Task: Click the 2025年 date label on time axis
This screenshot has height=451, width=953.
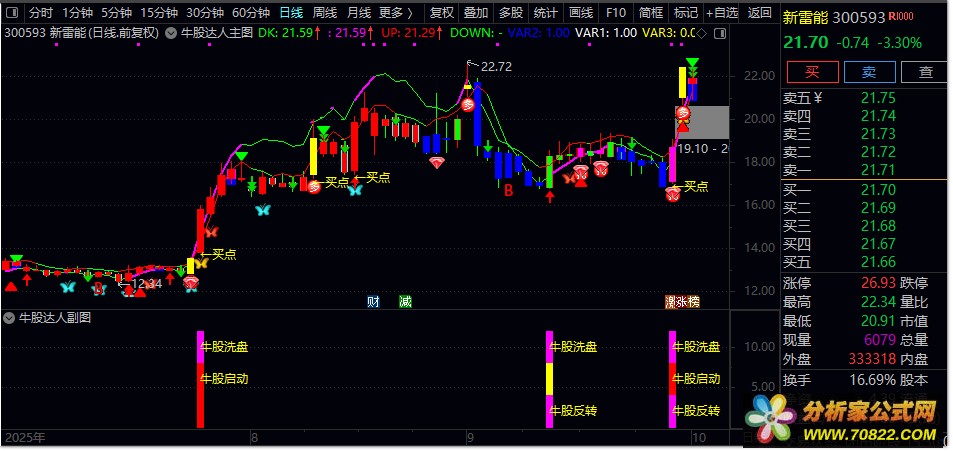Action: [x=24, y=438]
